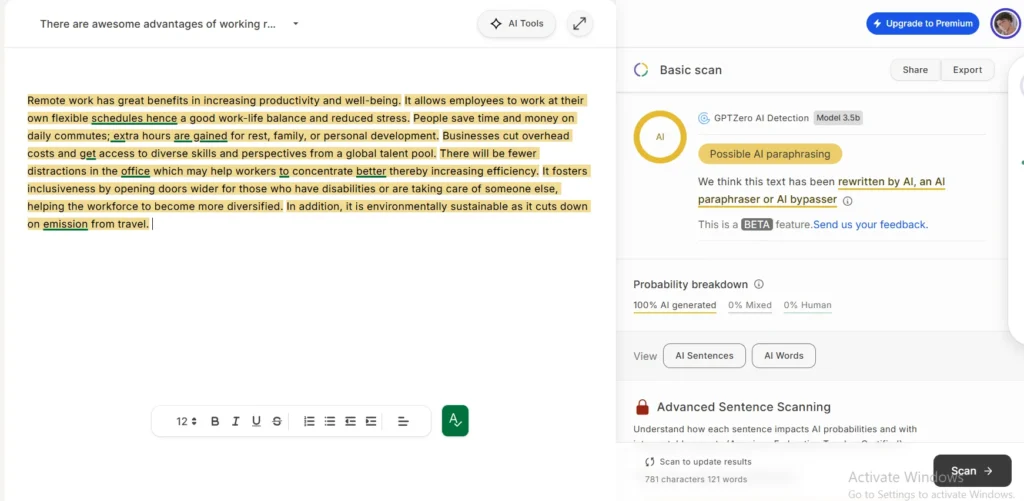
Task: Click the Advanced Sentence Scanning heading
Action: (744, 407)
